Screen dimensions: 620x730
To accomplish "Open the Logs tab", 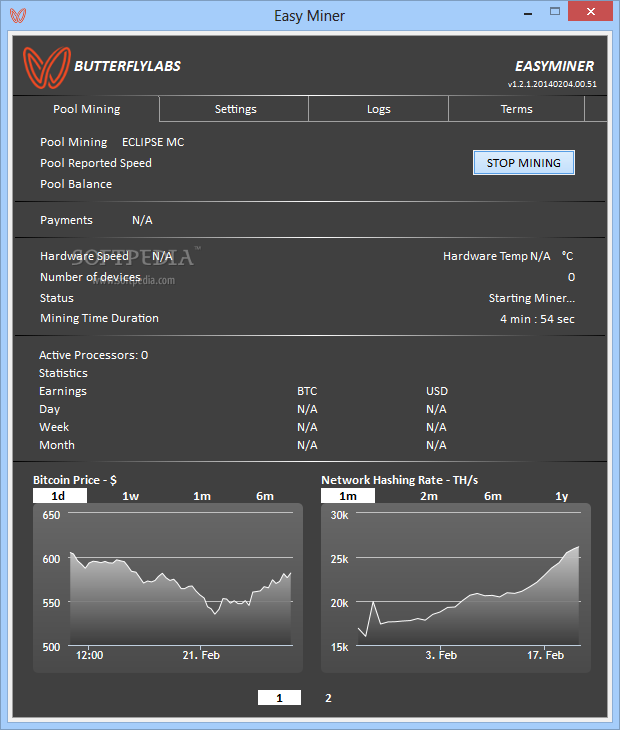I will [378, 109].
